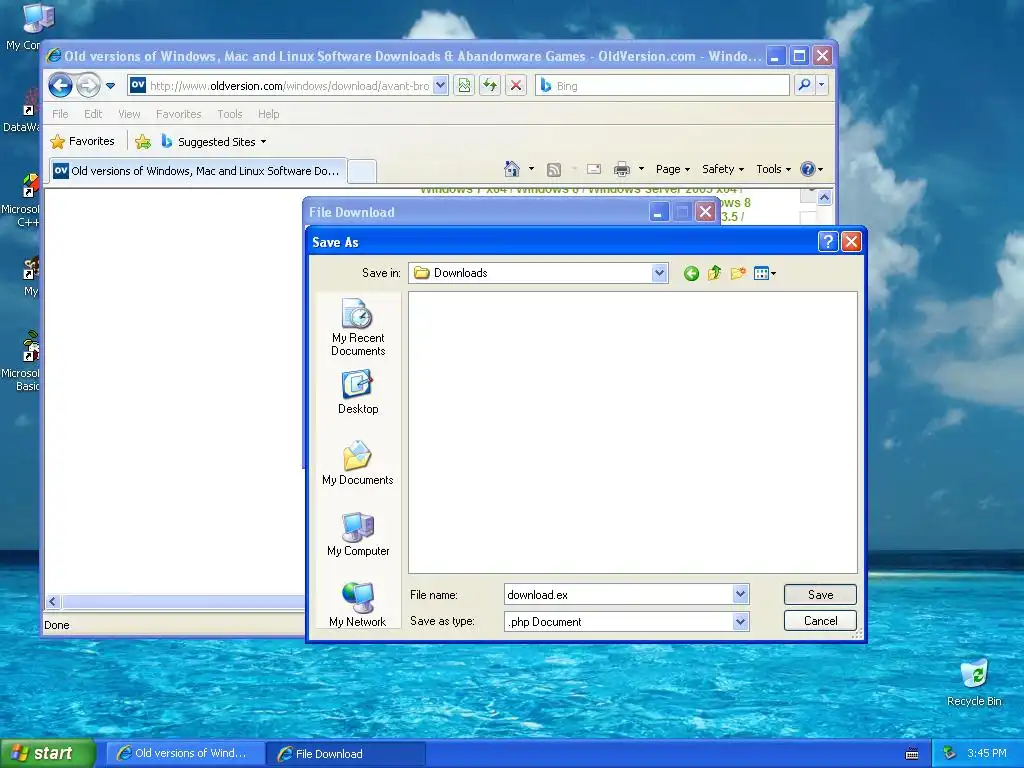The width and height of the screenshot is (1024, 768).
Task: Click the magnifier Search icon
Action: click(x=805, y=85)
